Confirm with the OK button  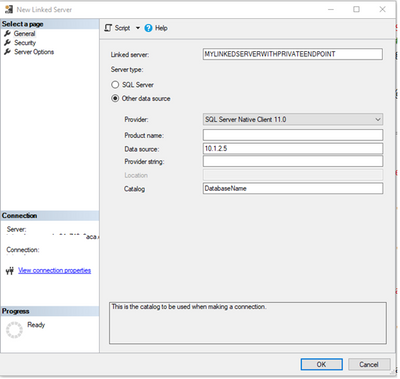321,364
